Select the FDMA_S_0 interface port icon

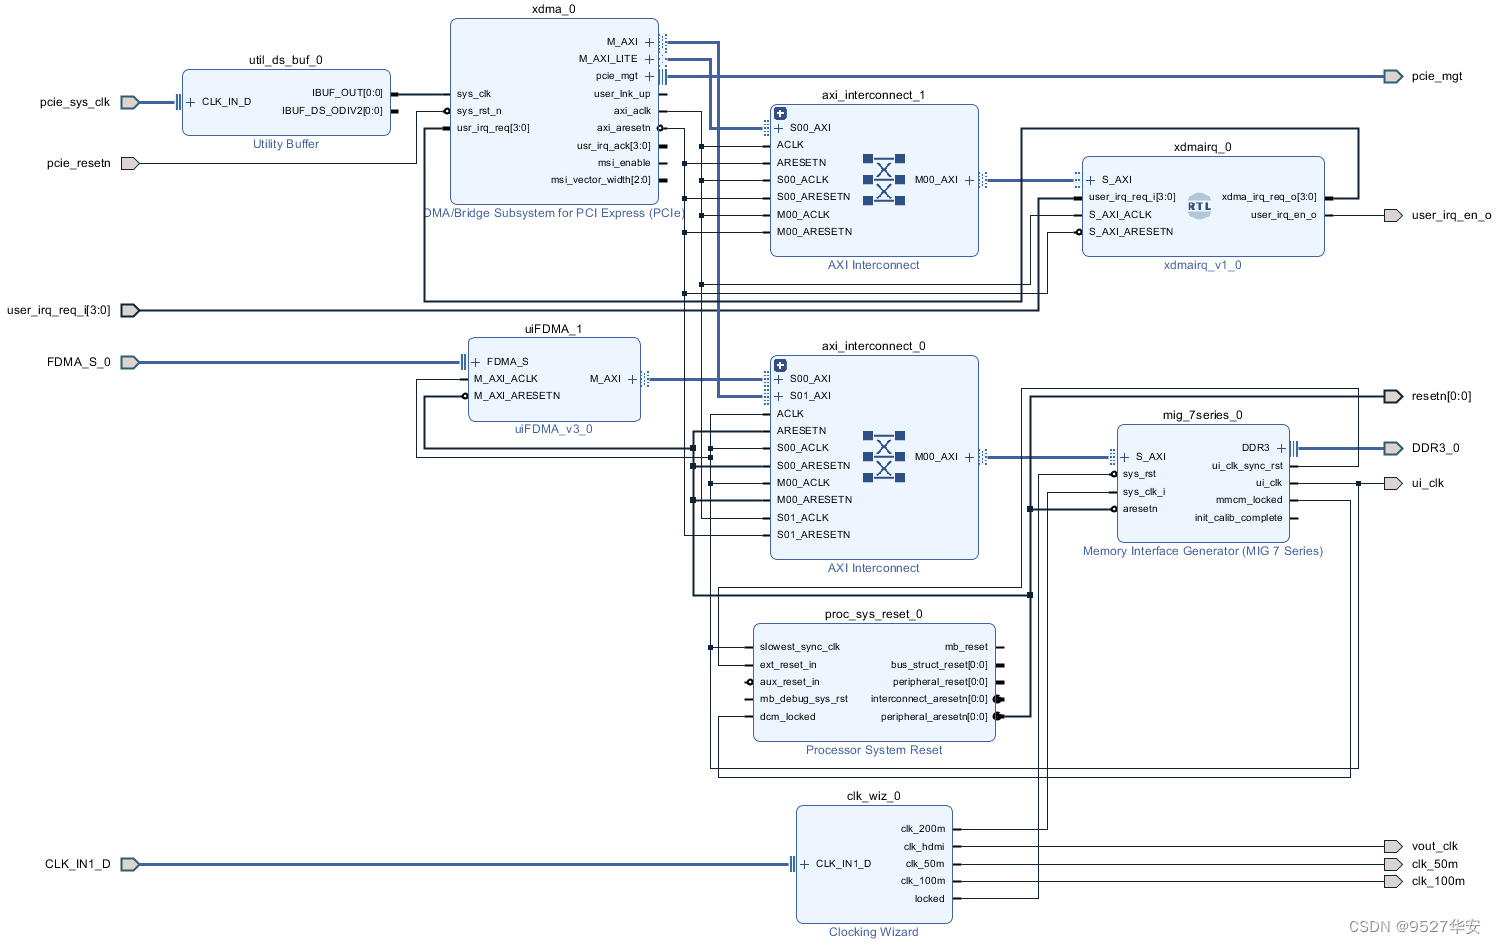click(x=130, y=362)
